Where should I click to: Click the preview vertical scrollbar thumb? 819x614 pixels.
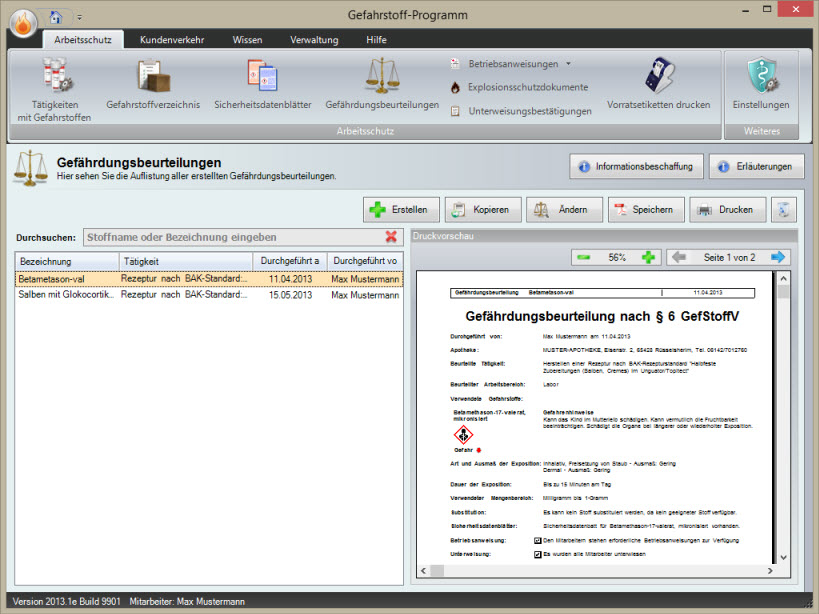(783, 292)
